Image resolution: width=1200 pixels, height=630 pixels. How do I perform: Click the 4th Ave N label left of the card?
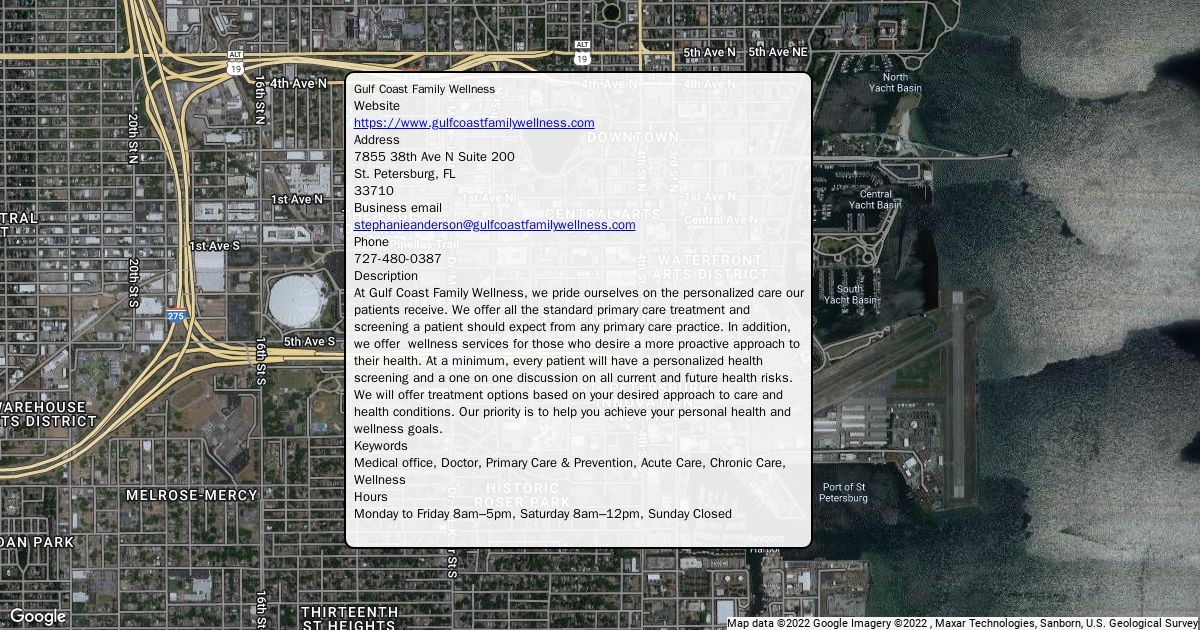pyautogui.click(x=298, y=83)
